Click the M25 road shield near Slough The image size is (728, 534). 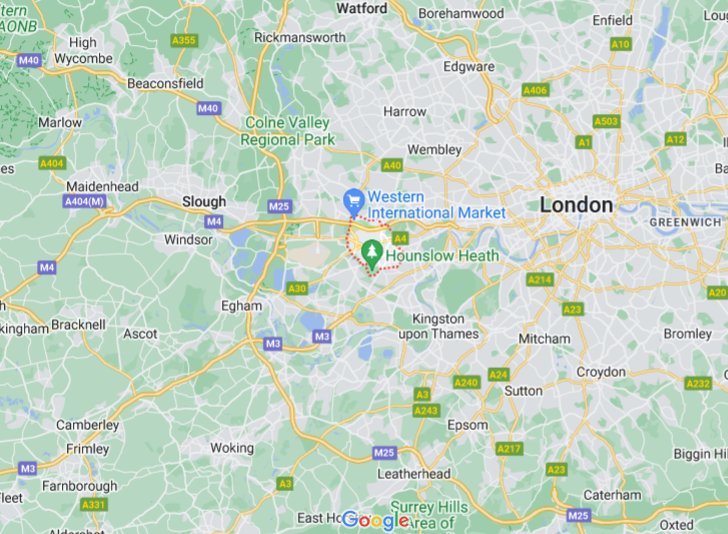coord(279,206)
